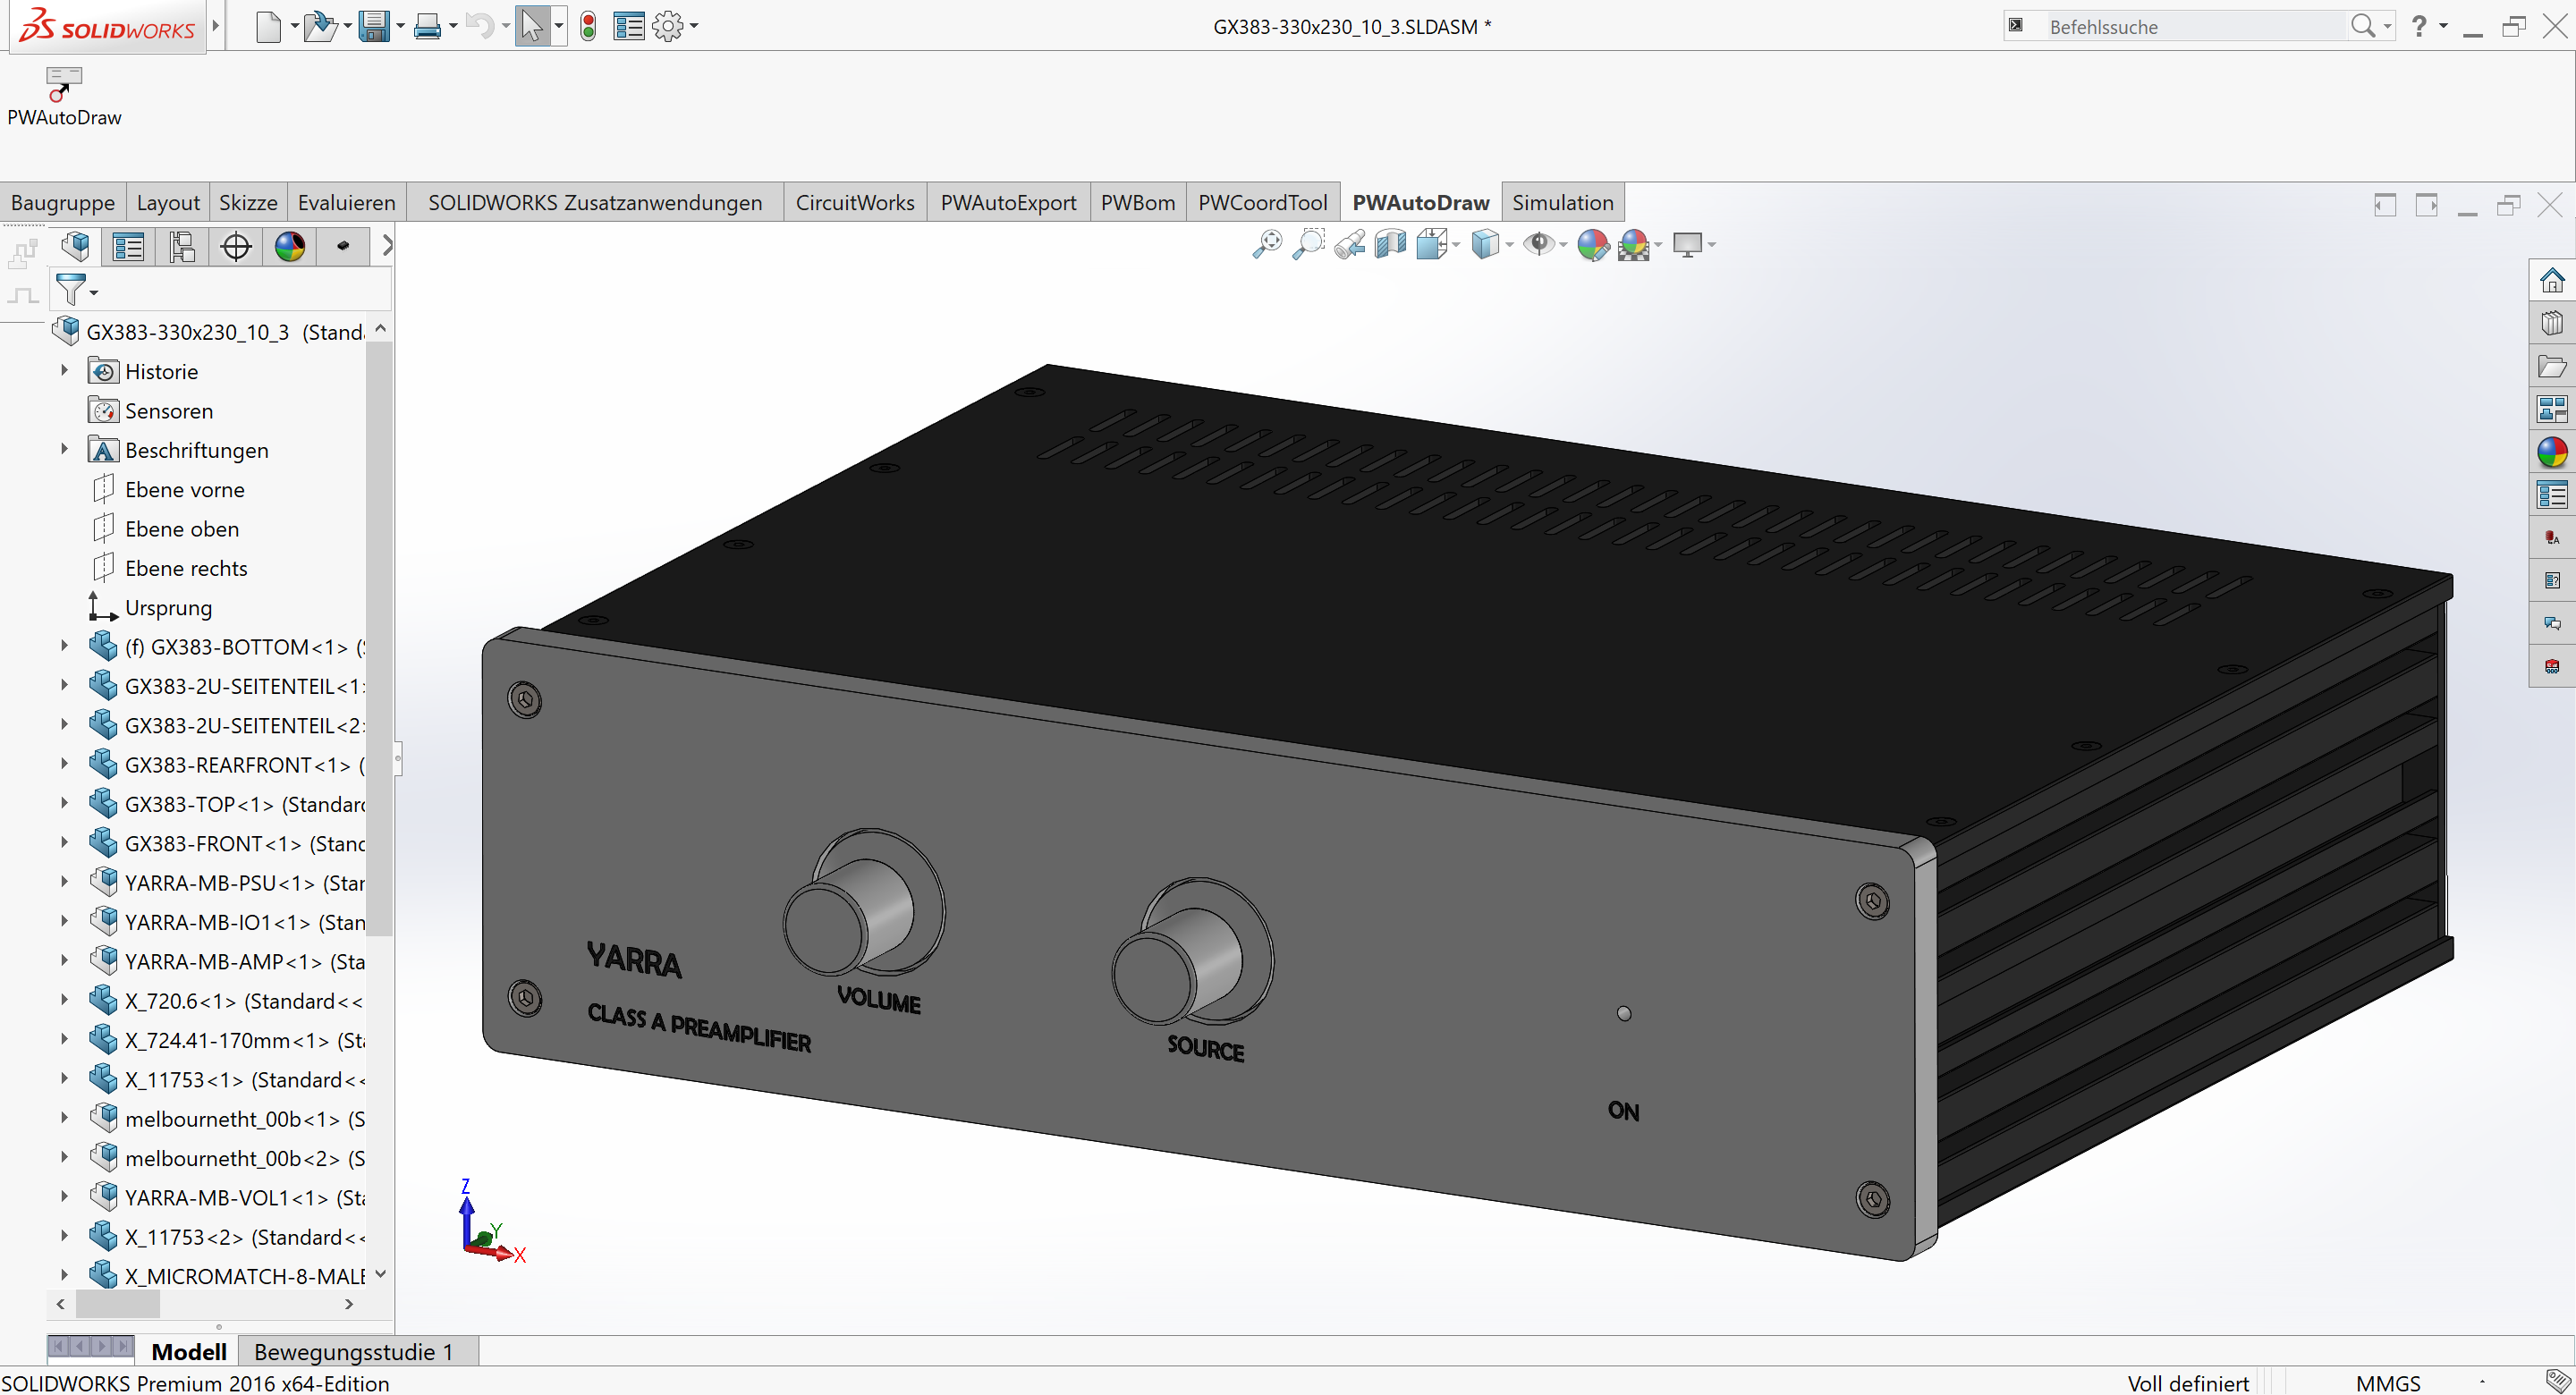Open Hide/Show Items eye icon
This screenshot has height=1395, width=2576.
1539,244
